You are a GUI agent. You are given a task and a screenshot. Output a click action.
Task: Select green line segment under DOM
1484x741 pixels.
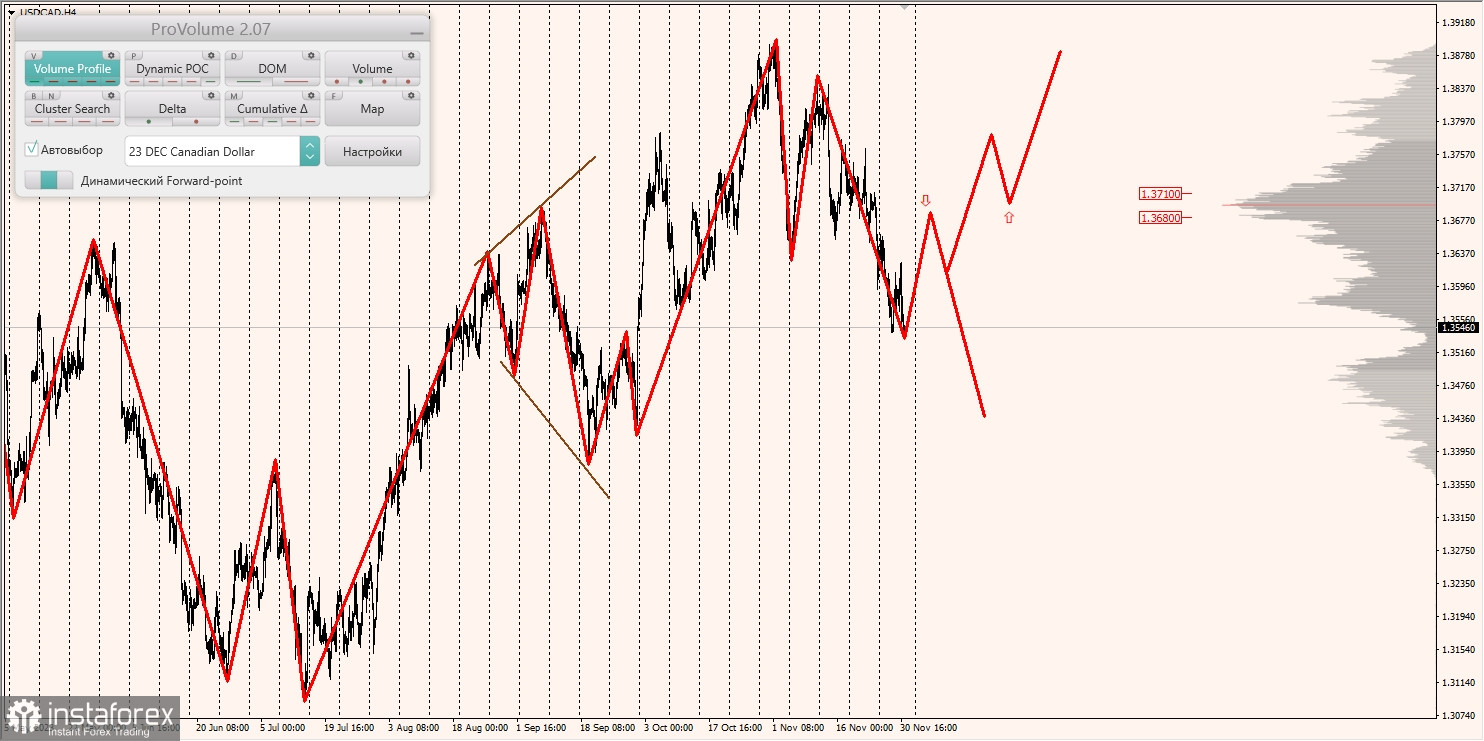tap(248, 82)
